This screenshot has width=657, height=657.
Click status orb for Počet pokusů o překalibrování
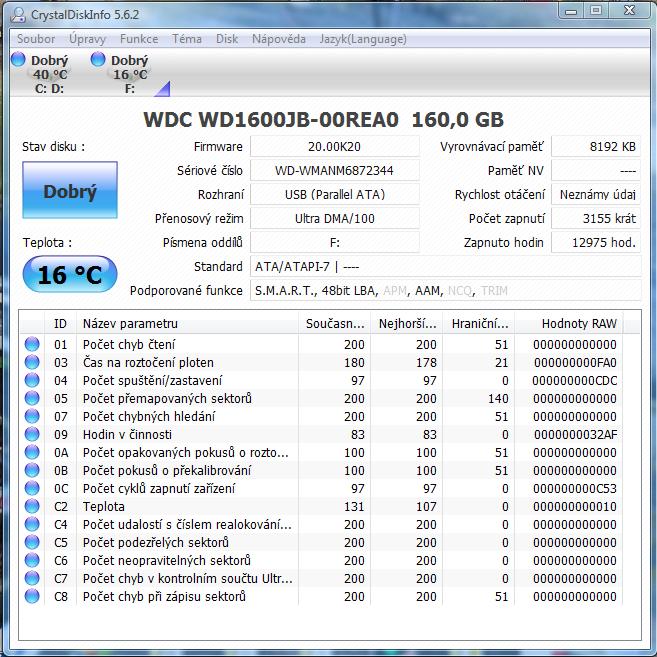click(x=32, y=470)
